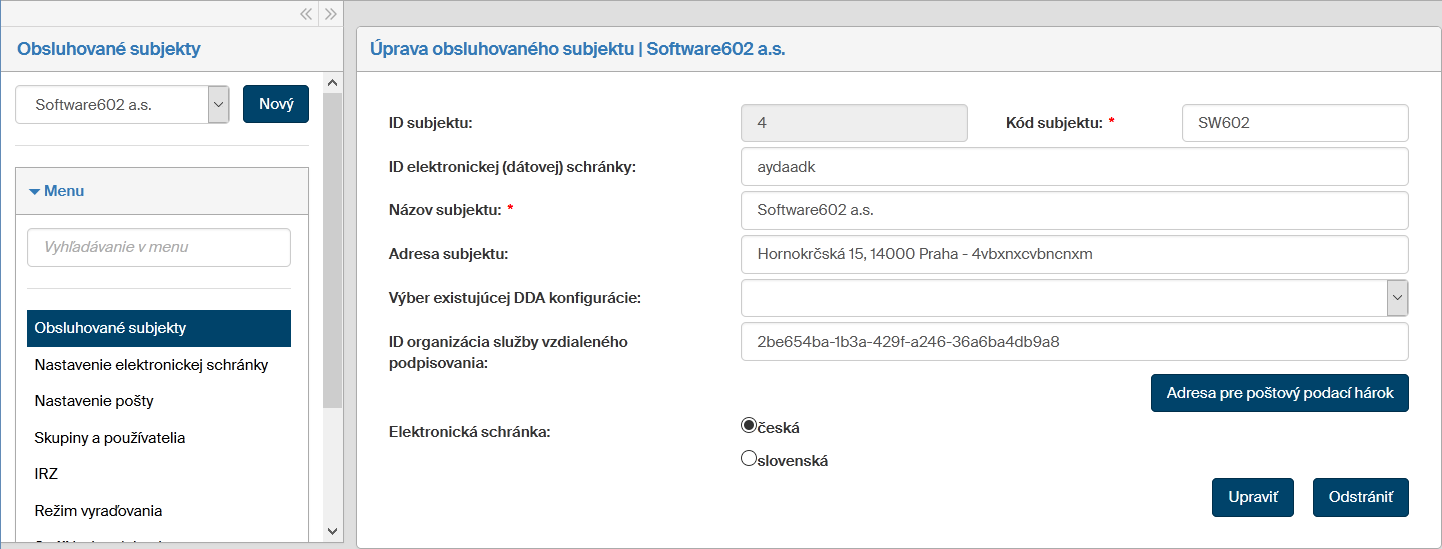Select the česká radio option

point(749,426)
